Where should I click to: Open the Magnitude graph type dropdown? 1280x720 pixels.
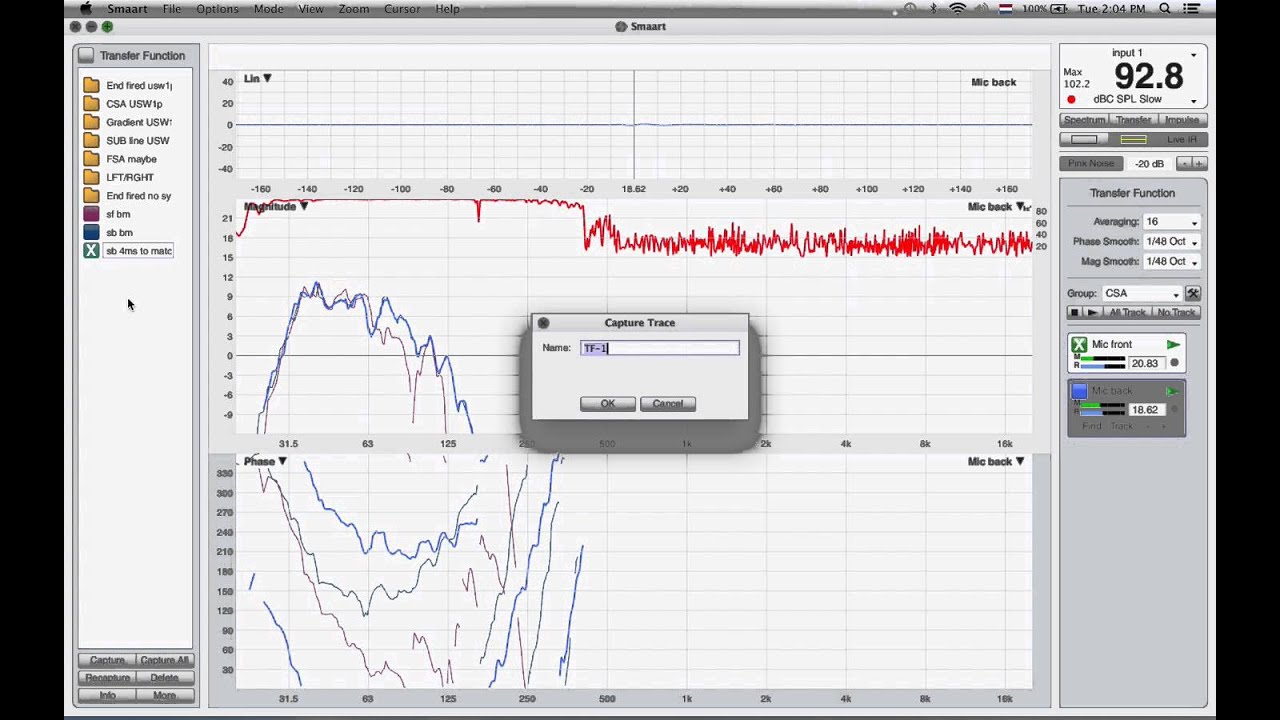(x=276, y=206)
